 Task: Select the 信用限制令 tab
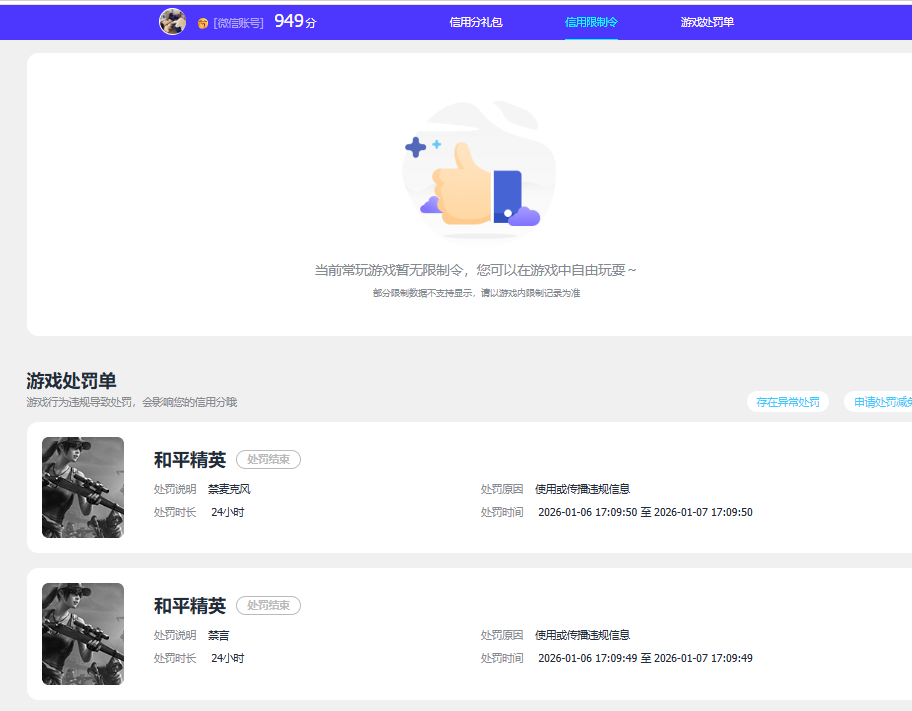(x=591, y=22)
